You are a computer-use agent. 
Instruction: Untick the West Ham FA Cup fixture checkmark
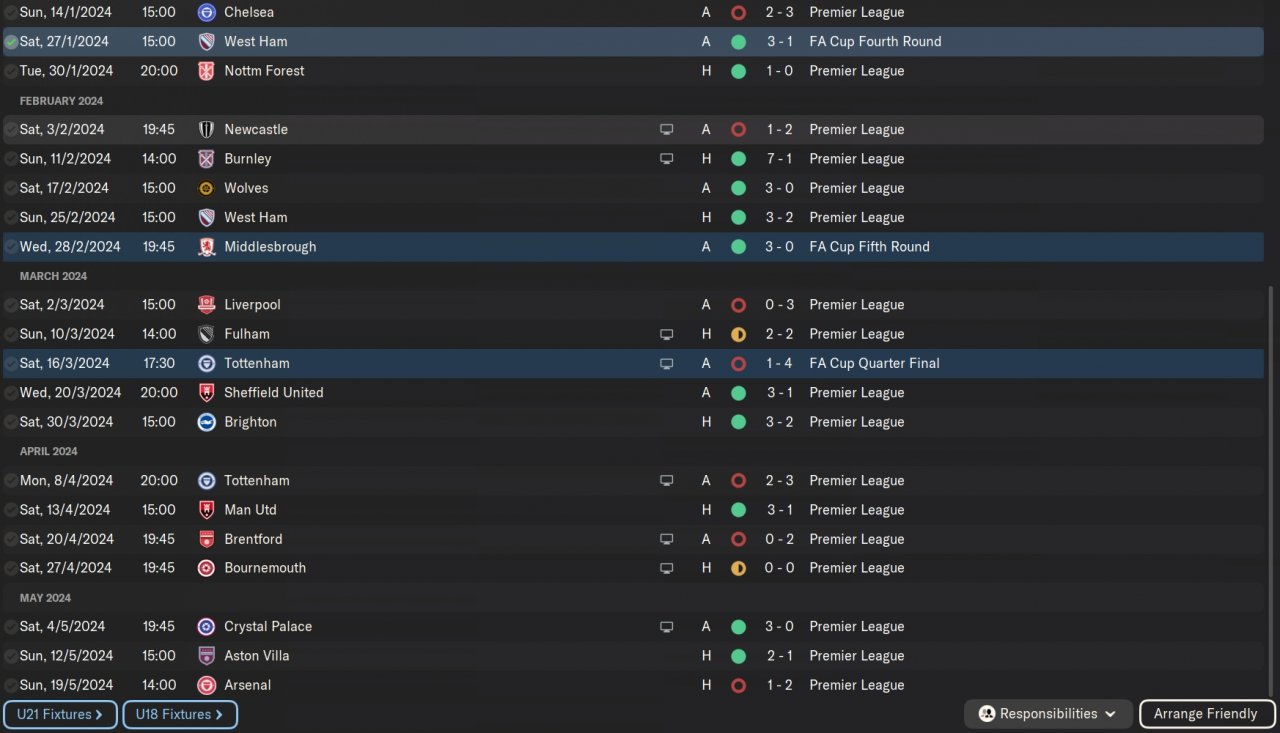(x=11, y=42)
